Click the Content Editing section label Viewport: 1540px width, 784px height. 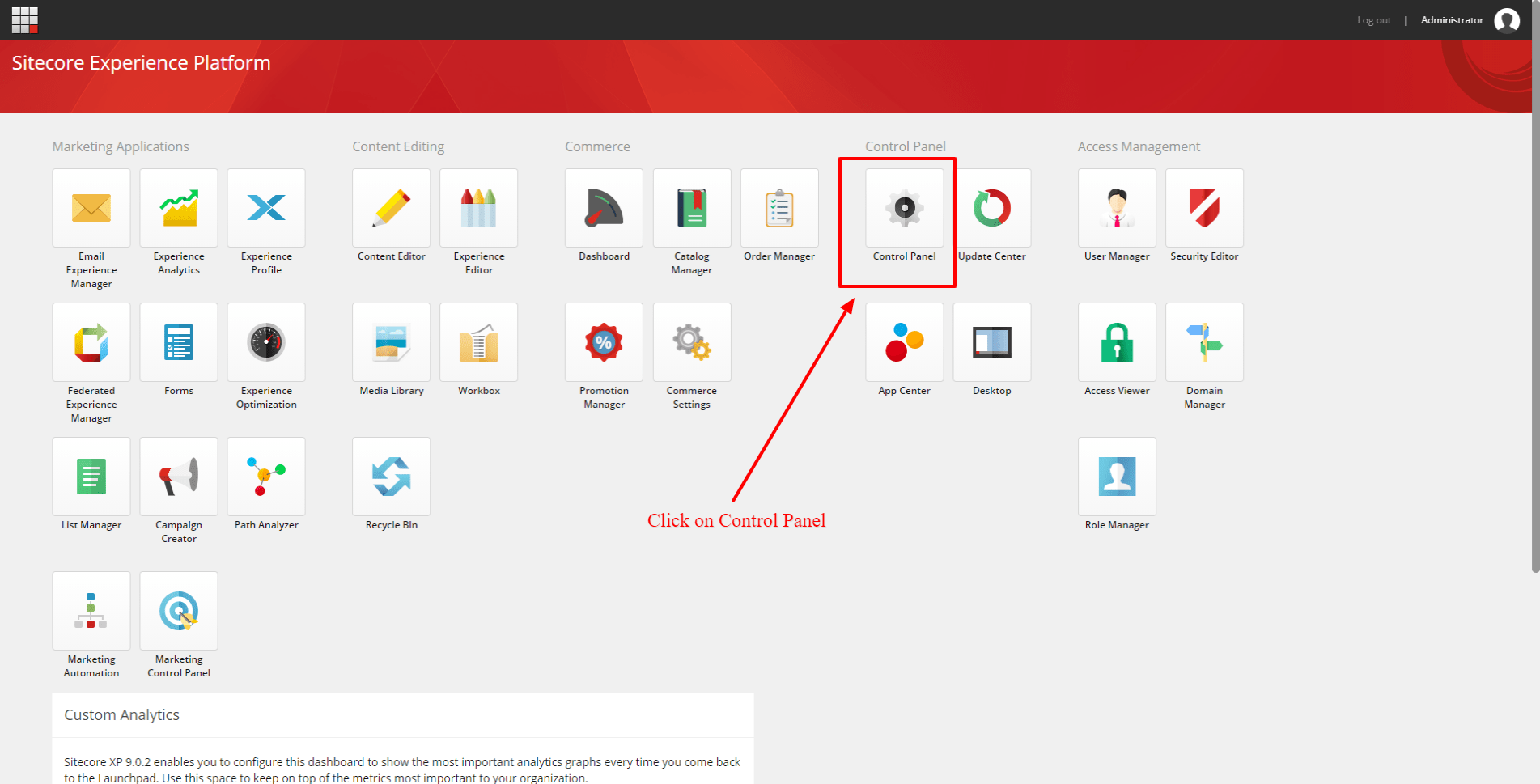pyautogui.click(x=398, y=147)
